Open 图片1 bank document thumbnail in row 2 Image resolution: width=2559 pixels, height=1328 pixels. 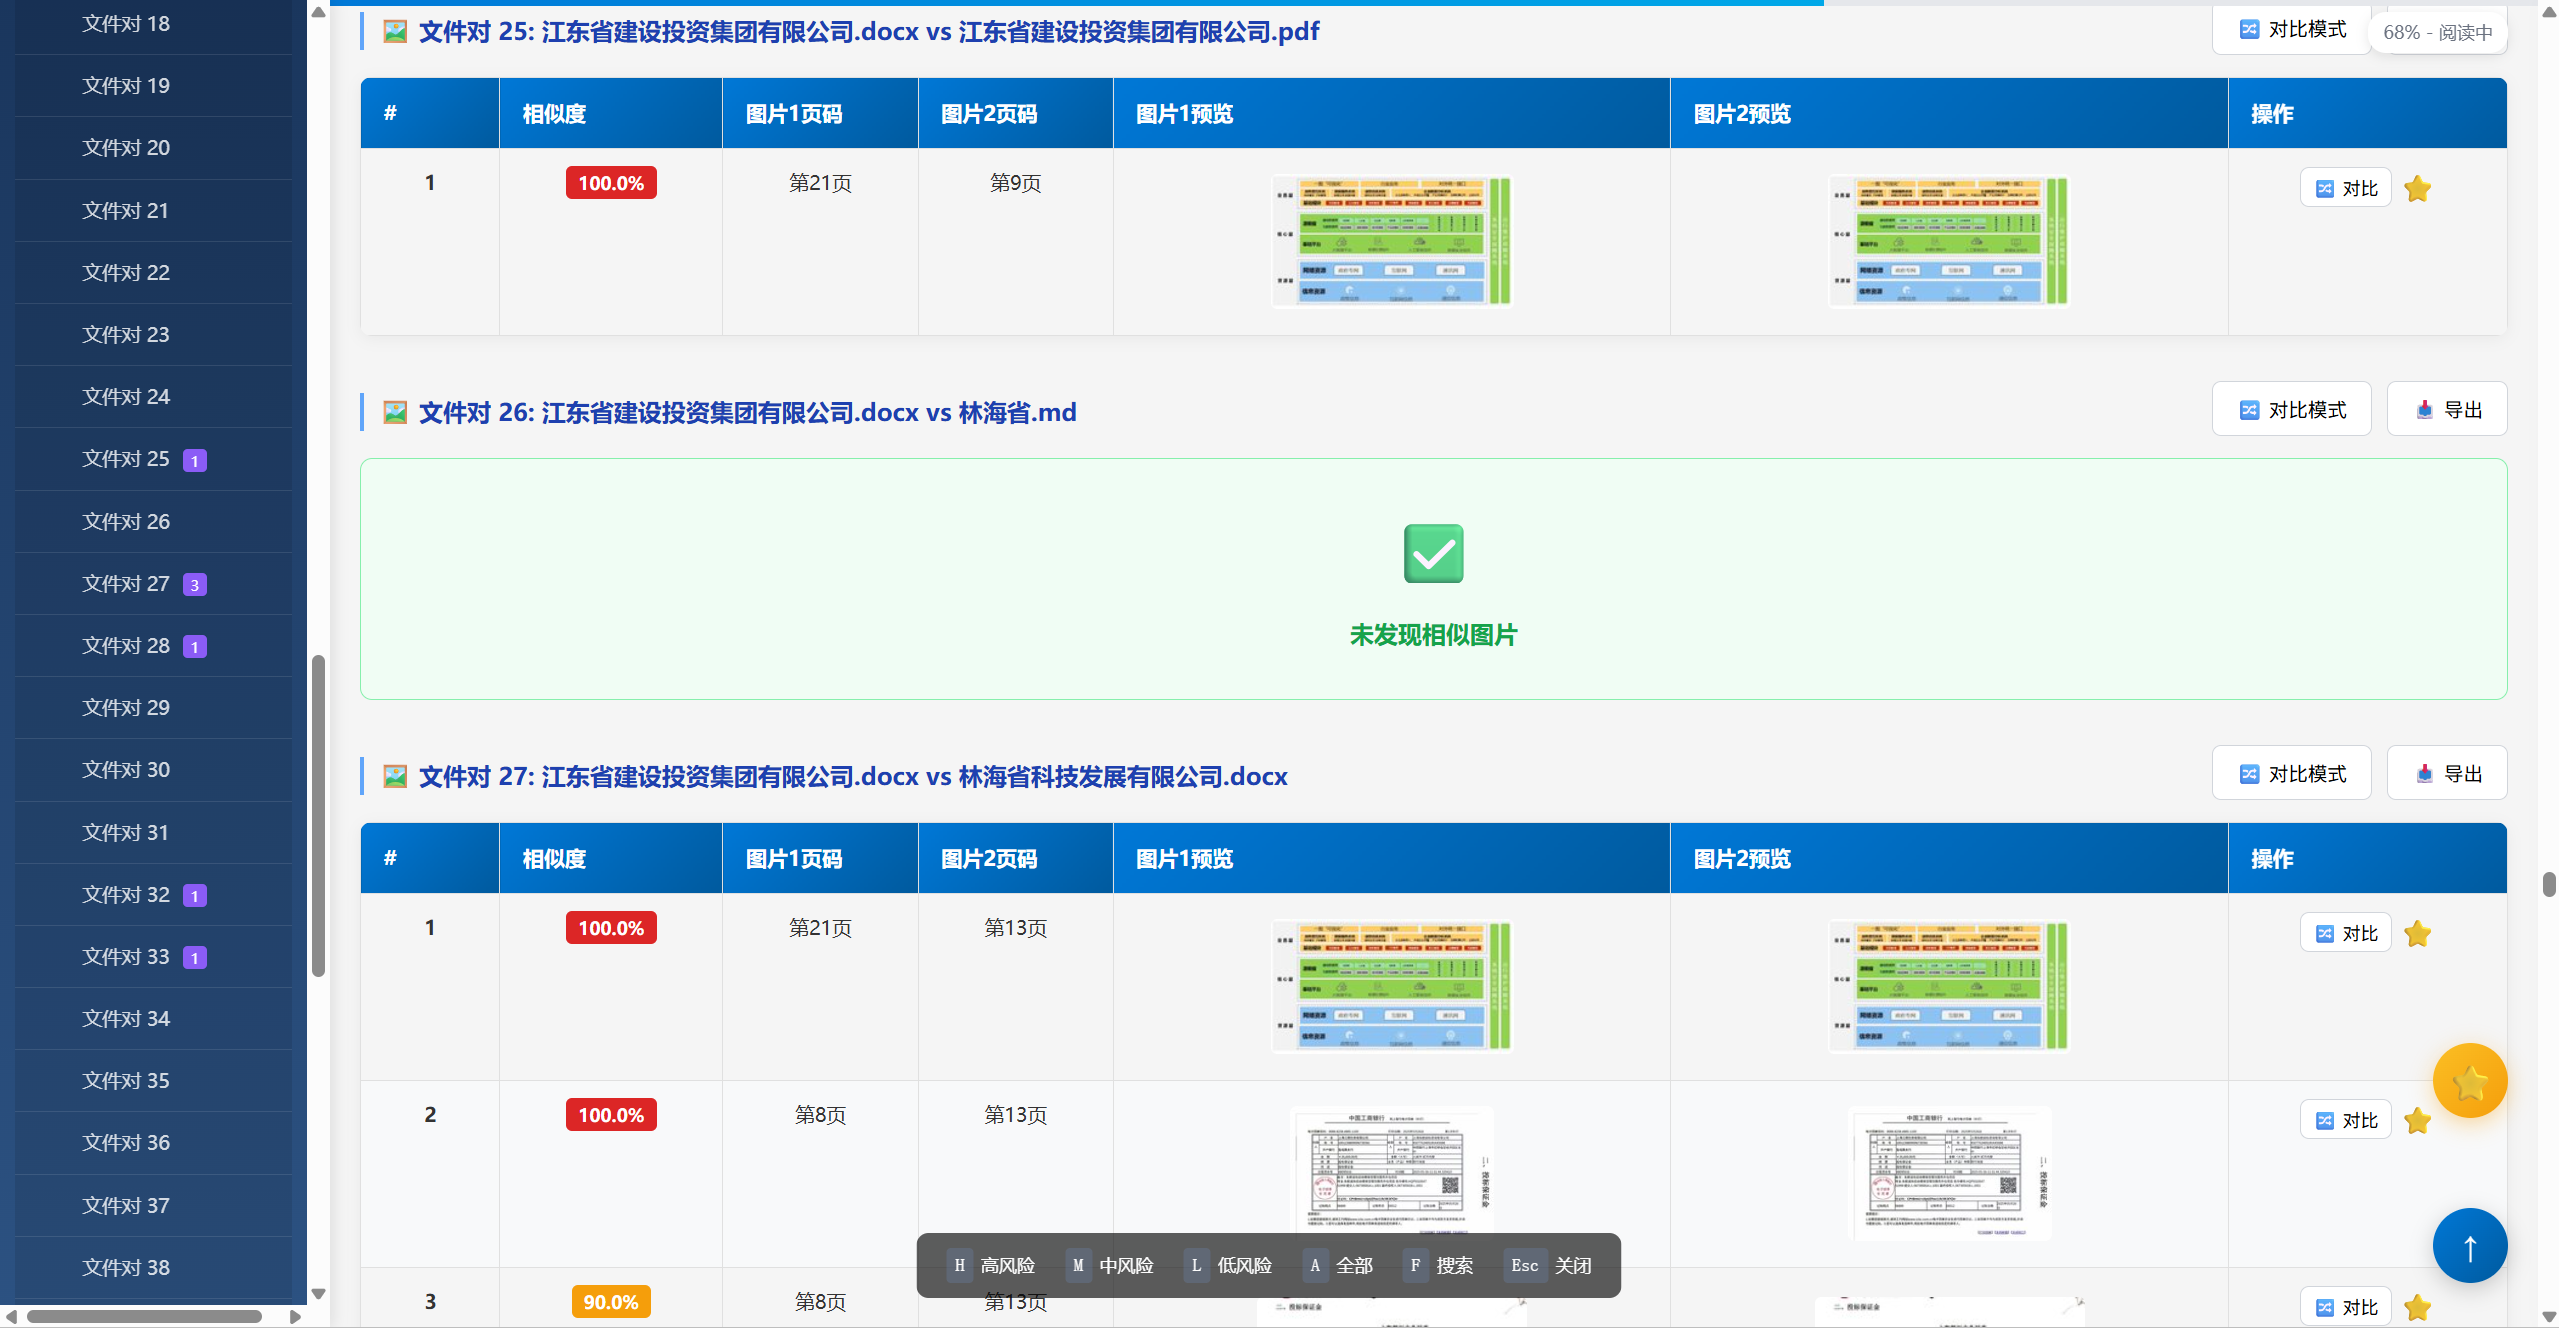click(x=1391, y=1172)
